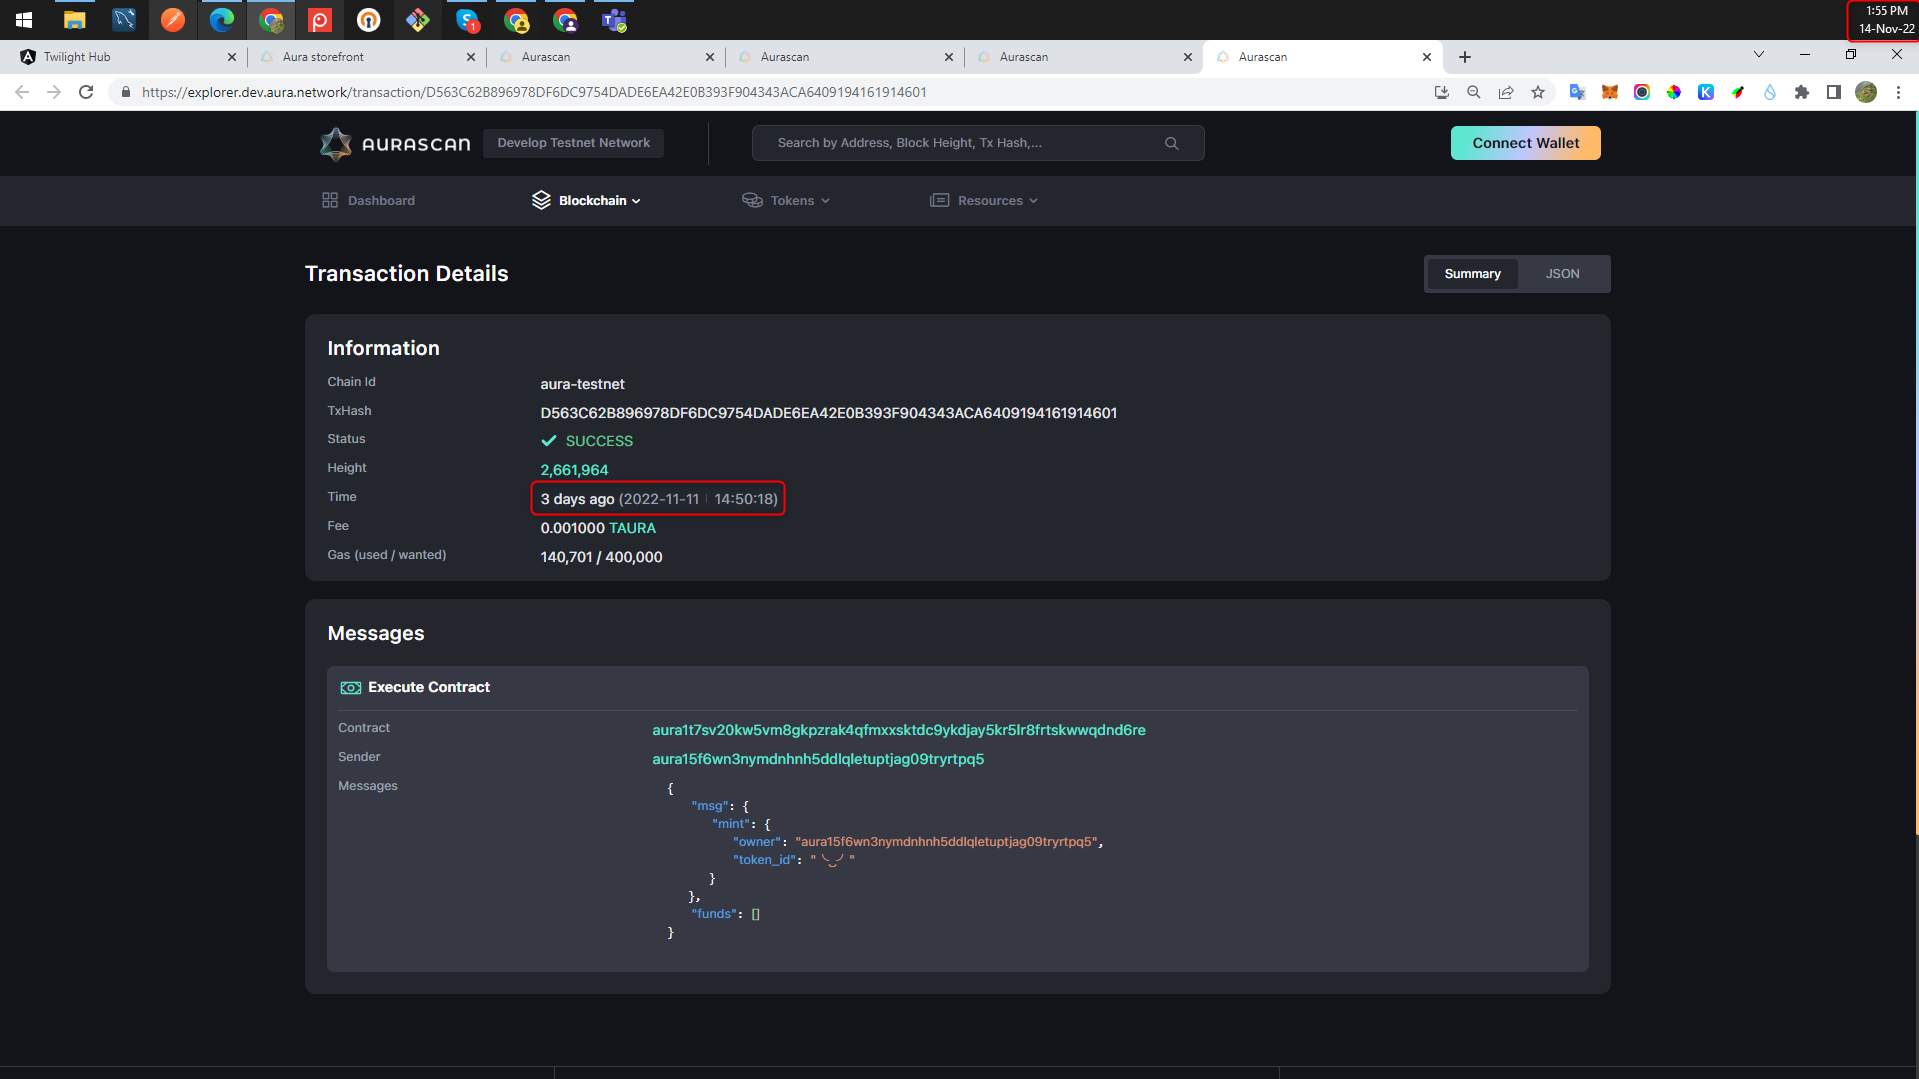Select the Summary tab
The width and height of the screenshot is (1919, 1079).
pos(1472,273)
